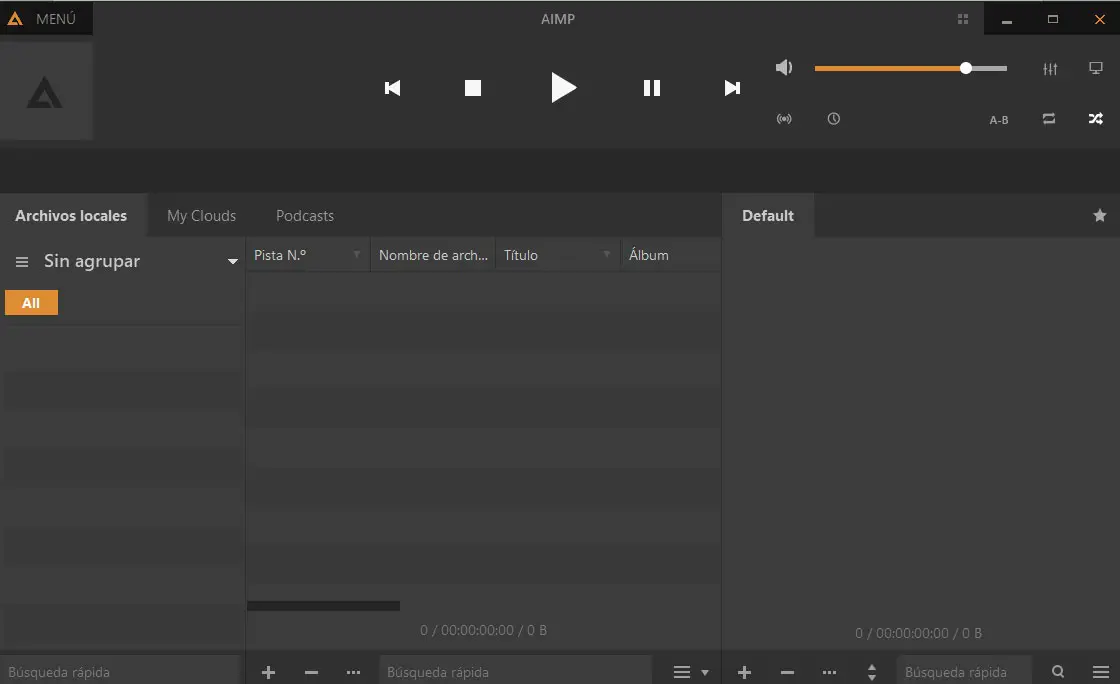This screenshot has height=684, width=1120.
Task: Enable A-B section repeat
Action: tap(999, 120)
